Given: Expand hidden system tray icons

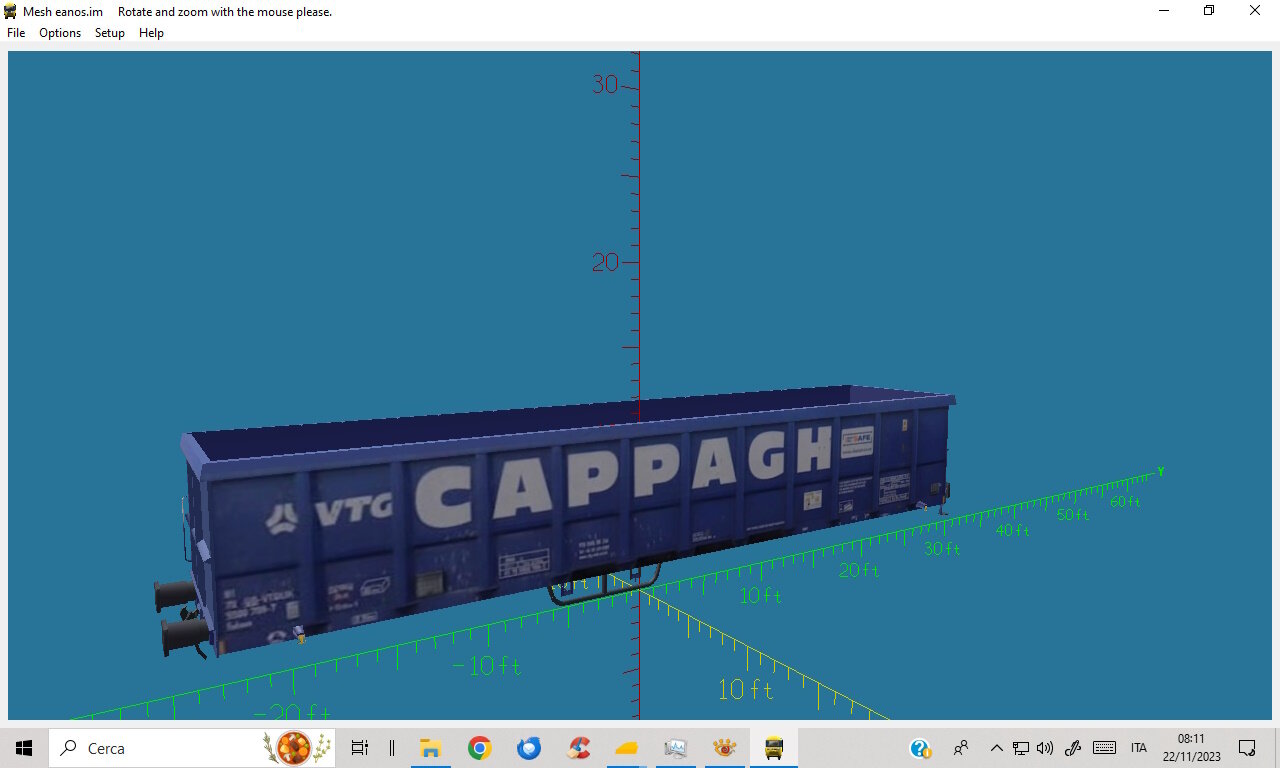Looking at the screenshot, I should click(x=996, y=748).
